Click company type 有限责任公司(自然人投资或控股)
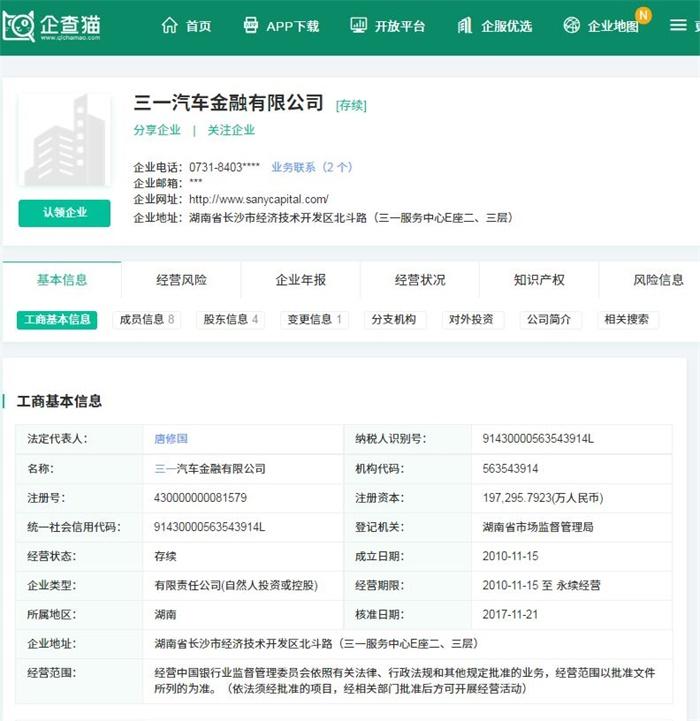The image size is (700, 721). coord(236,585)
